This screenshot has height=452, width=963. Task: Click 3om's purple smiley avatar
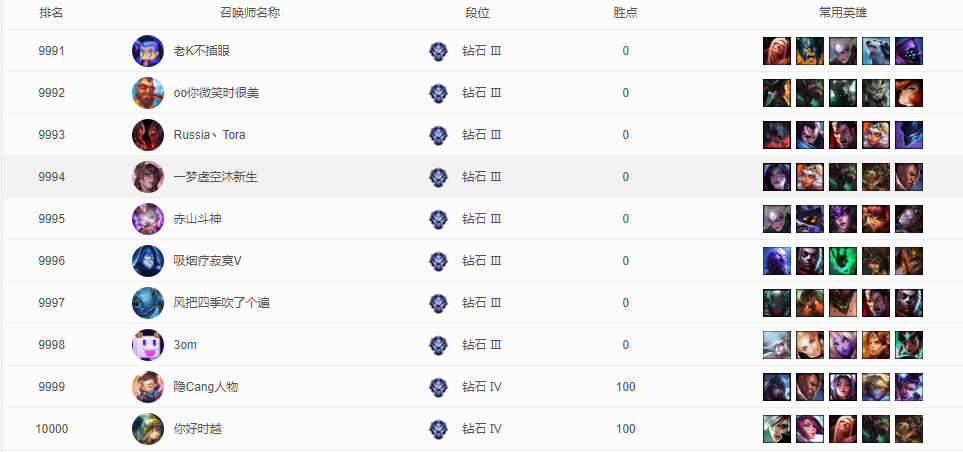[x=148, y=345]
